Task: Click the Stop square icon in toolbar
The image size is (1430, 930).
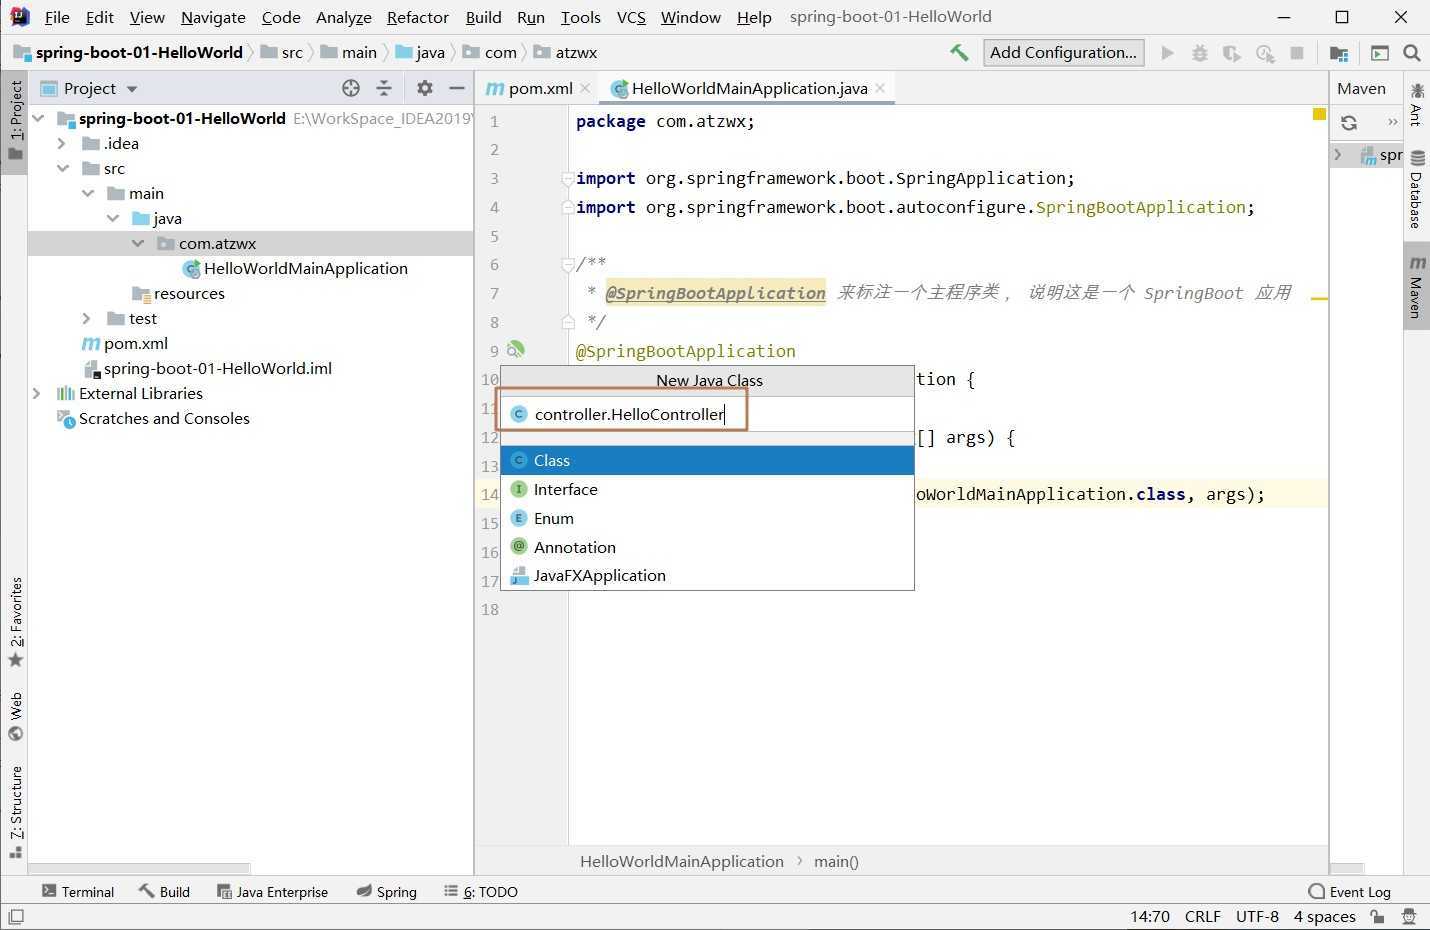Action: 1297,53
